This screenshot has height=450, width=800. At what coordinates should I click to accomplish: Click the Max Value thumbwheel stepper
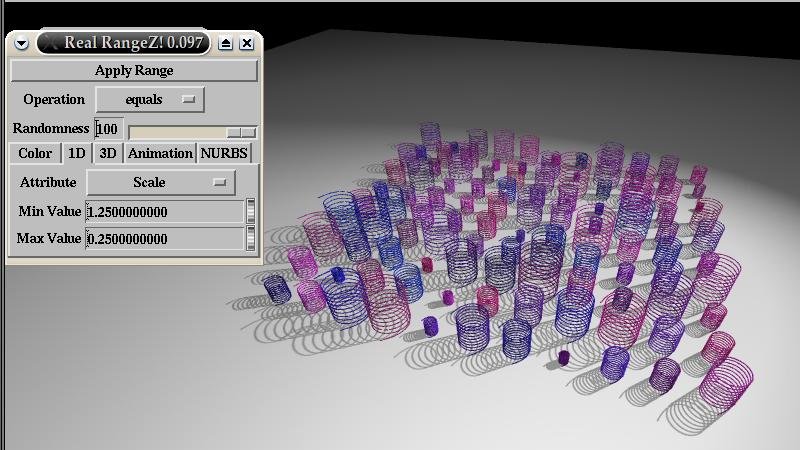click(x=251, y=238)
